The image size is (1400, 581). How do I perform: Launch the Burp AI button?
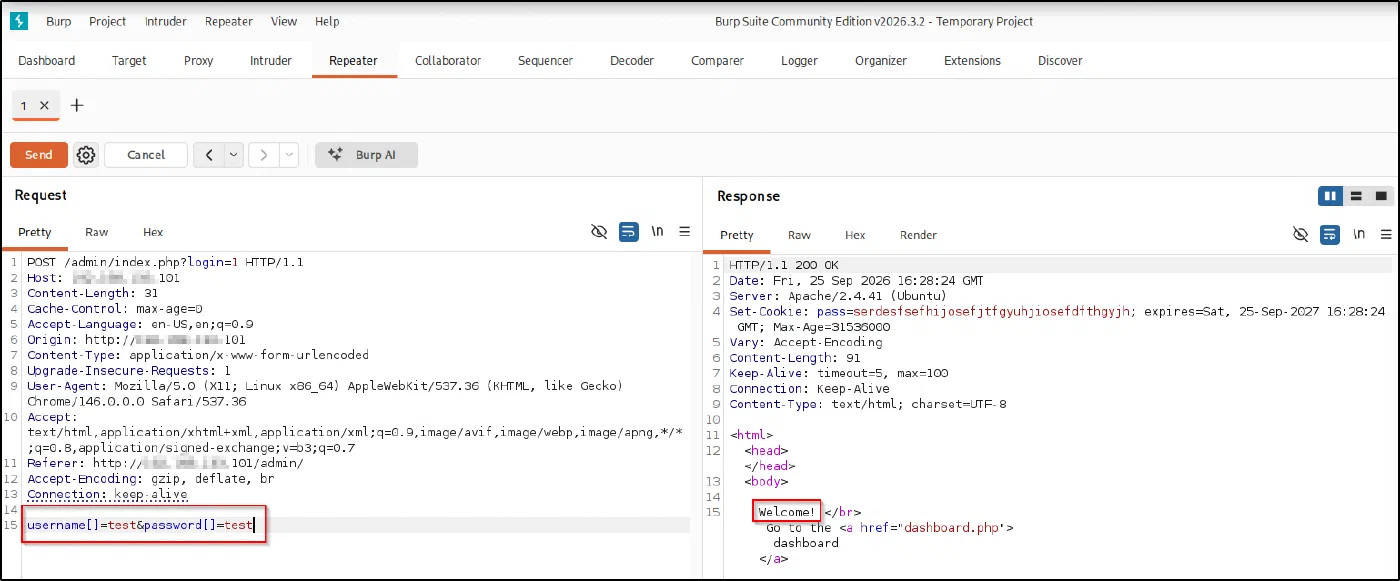pyautogui.click(x=367, y=155)
